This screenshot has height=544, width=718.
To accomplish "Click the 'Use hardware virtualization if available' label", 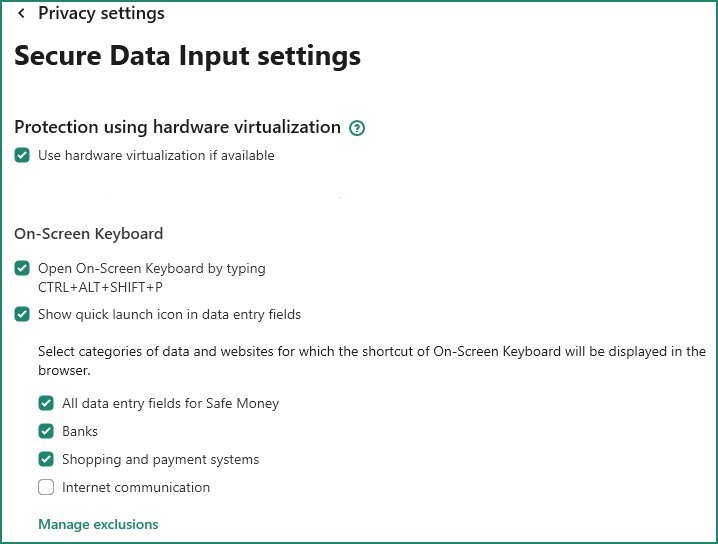I will (x=156, y=155).
